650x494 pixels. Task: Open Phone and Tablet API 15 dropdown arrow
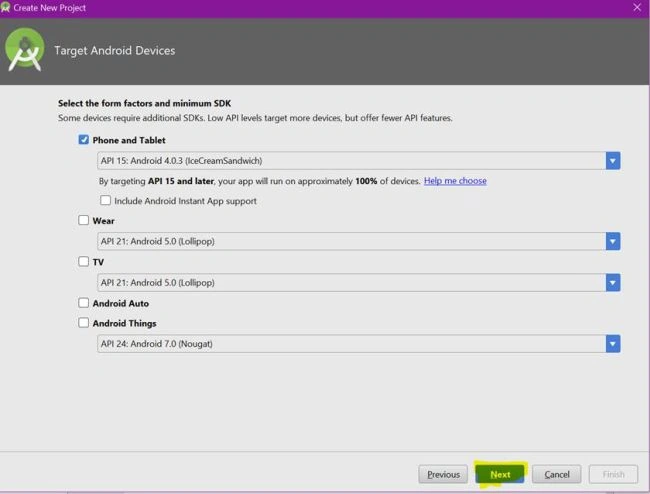[613, 161]
